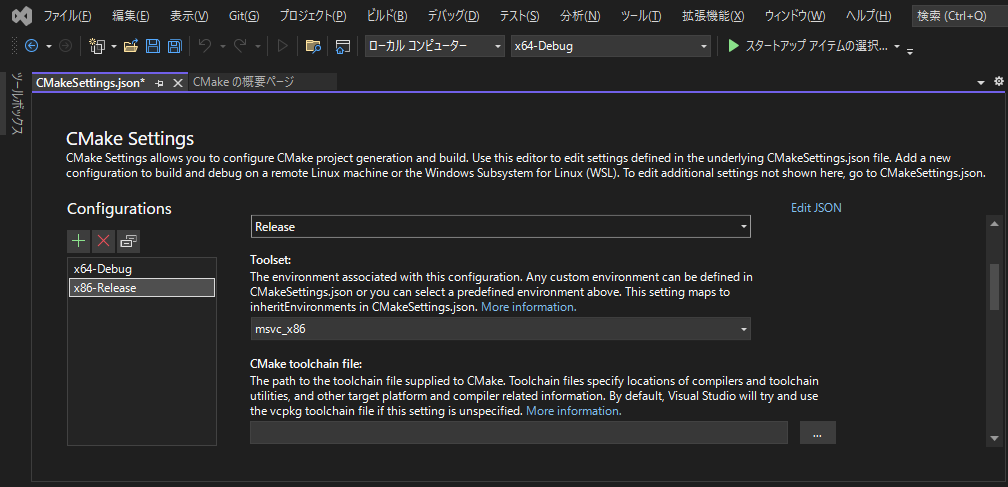
Task: Open the Release configuration type dropdown
Action: [x=500, y=227]
